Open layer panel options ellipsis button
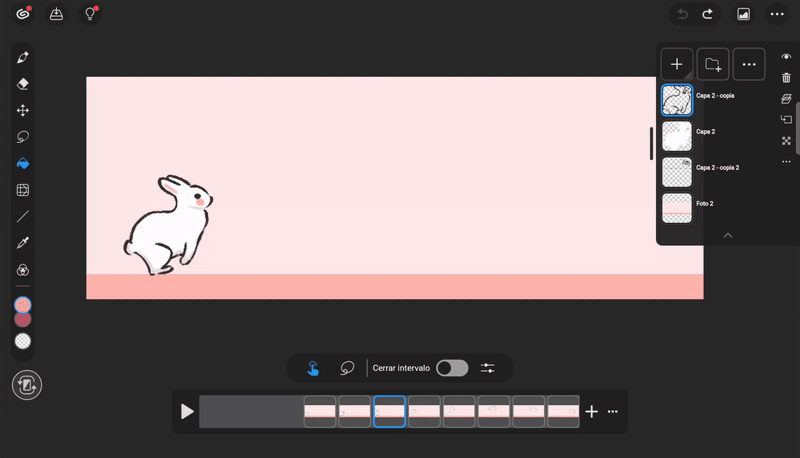The width and height of the screenshot is (800, 458). coord(749,64)
